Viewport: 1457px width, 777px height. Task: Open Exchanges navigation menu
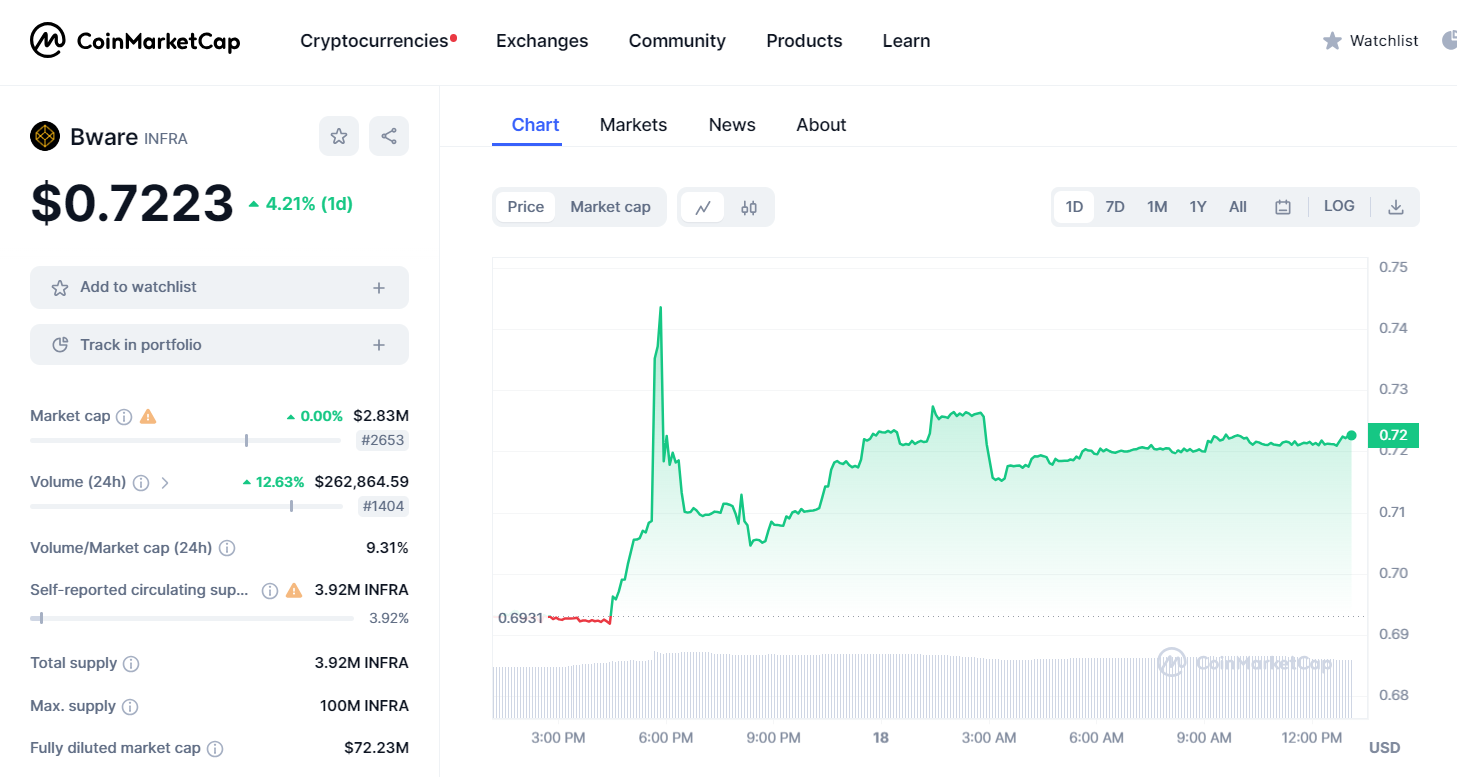click(x=542, y=41)
